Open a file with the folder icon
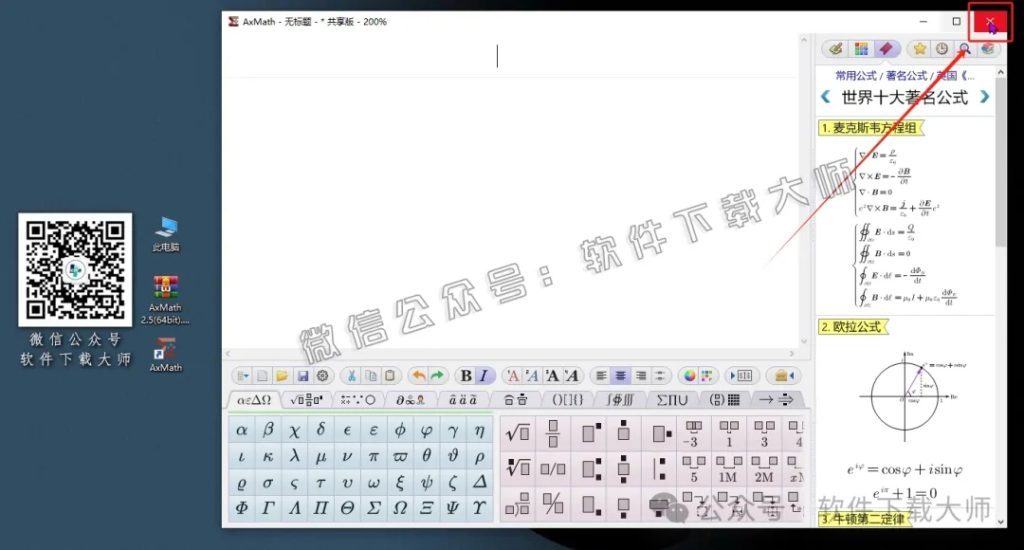Image resolution: width=1024 pixels, height=550 pixels. pos(282,376)
